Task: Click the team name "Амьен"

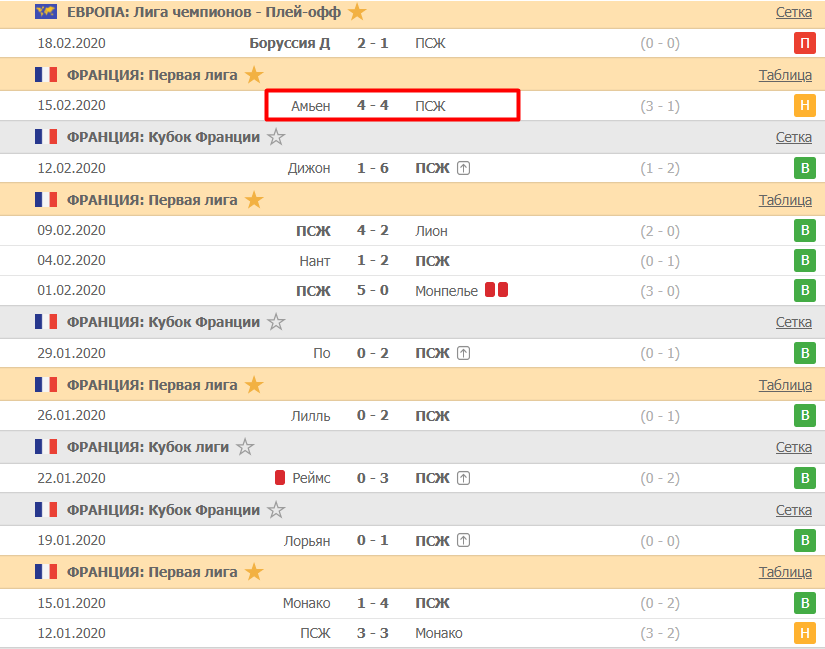Action: point(311,106)
